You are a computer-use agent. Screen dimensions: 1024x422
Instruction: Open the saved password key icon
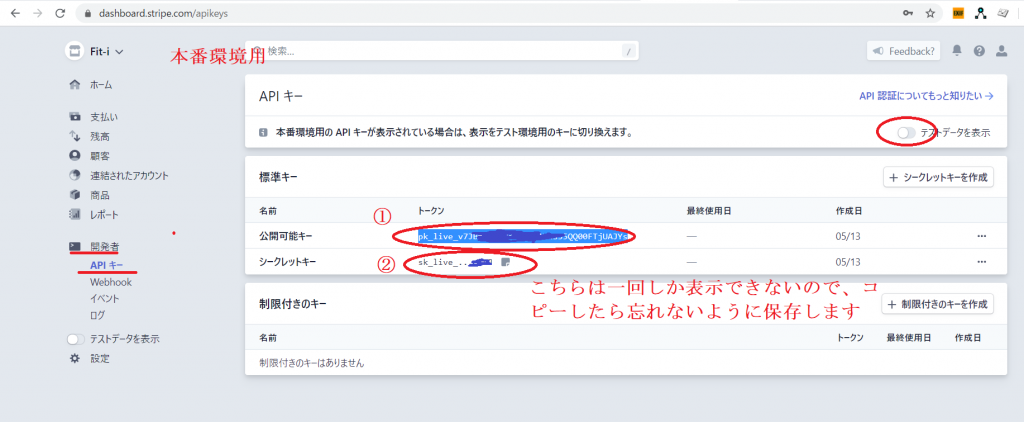(x=908, y=14)
